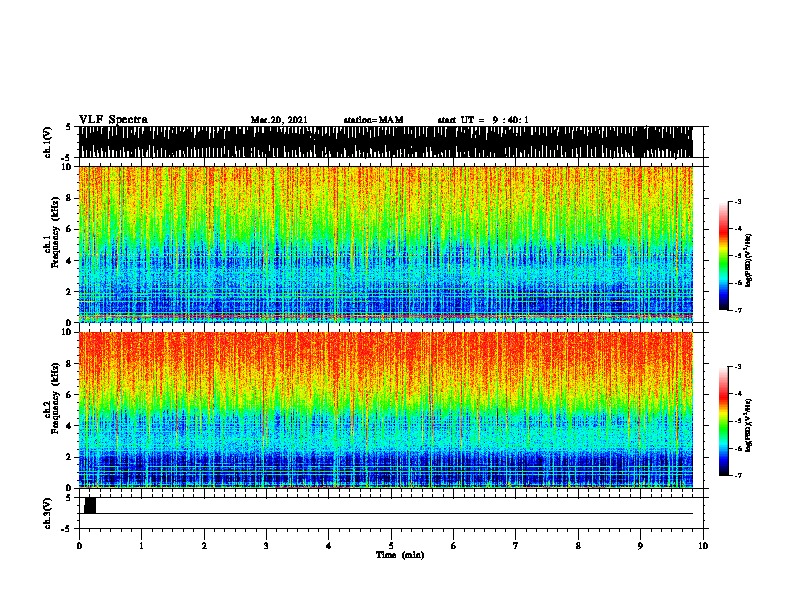Click the "10" label on the time axis
Image resolution: width=792 pixels, height=612 pixels.
tap(703, 546)
